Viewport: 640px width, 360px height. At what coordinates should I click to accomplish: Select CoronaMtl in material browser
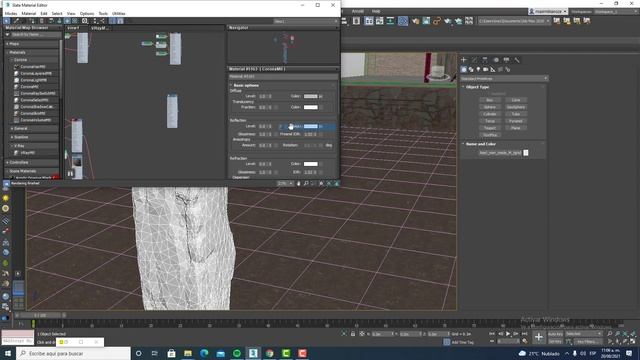click(x=29, y=87)
